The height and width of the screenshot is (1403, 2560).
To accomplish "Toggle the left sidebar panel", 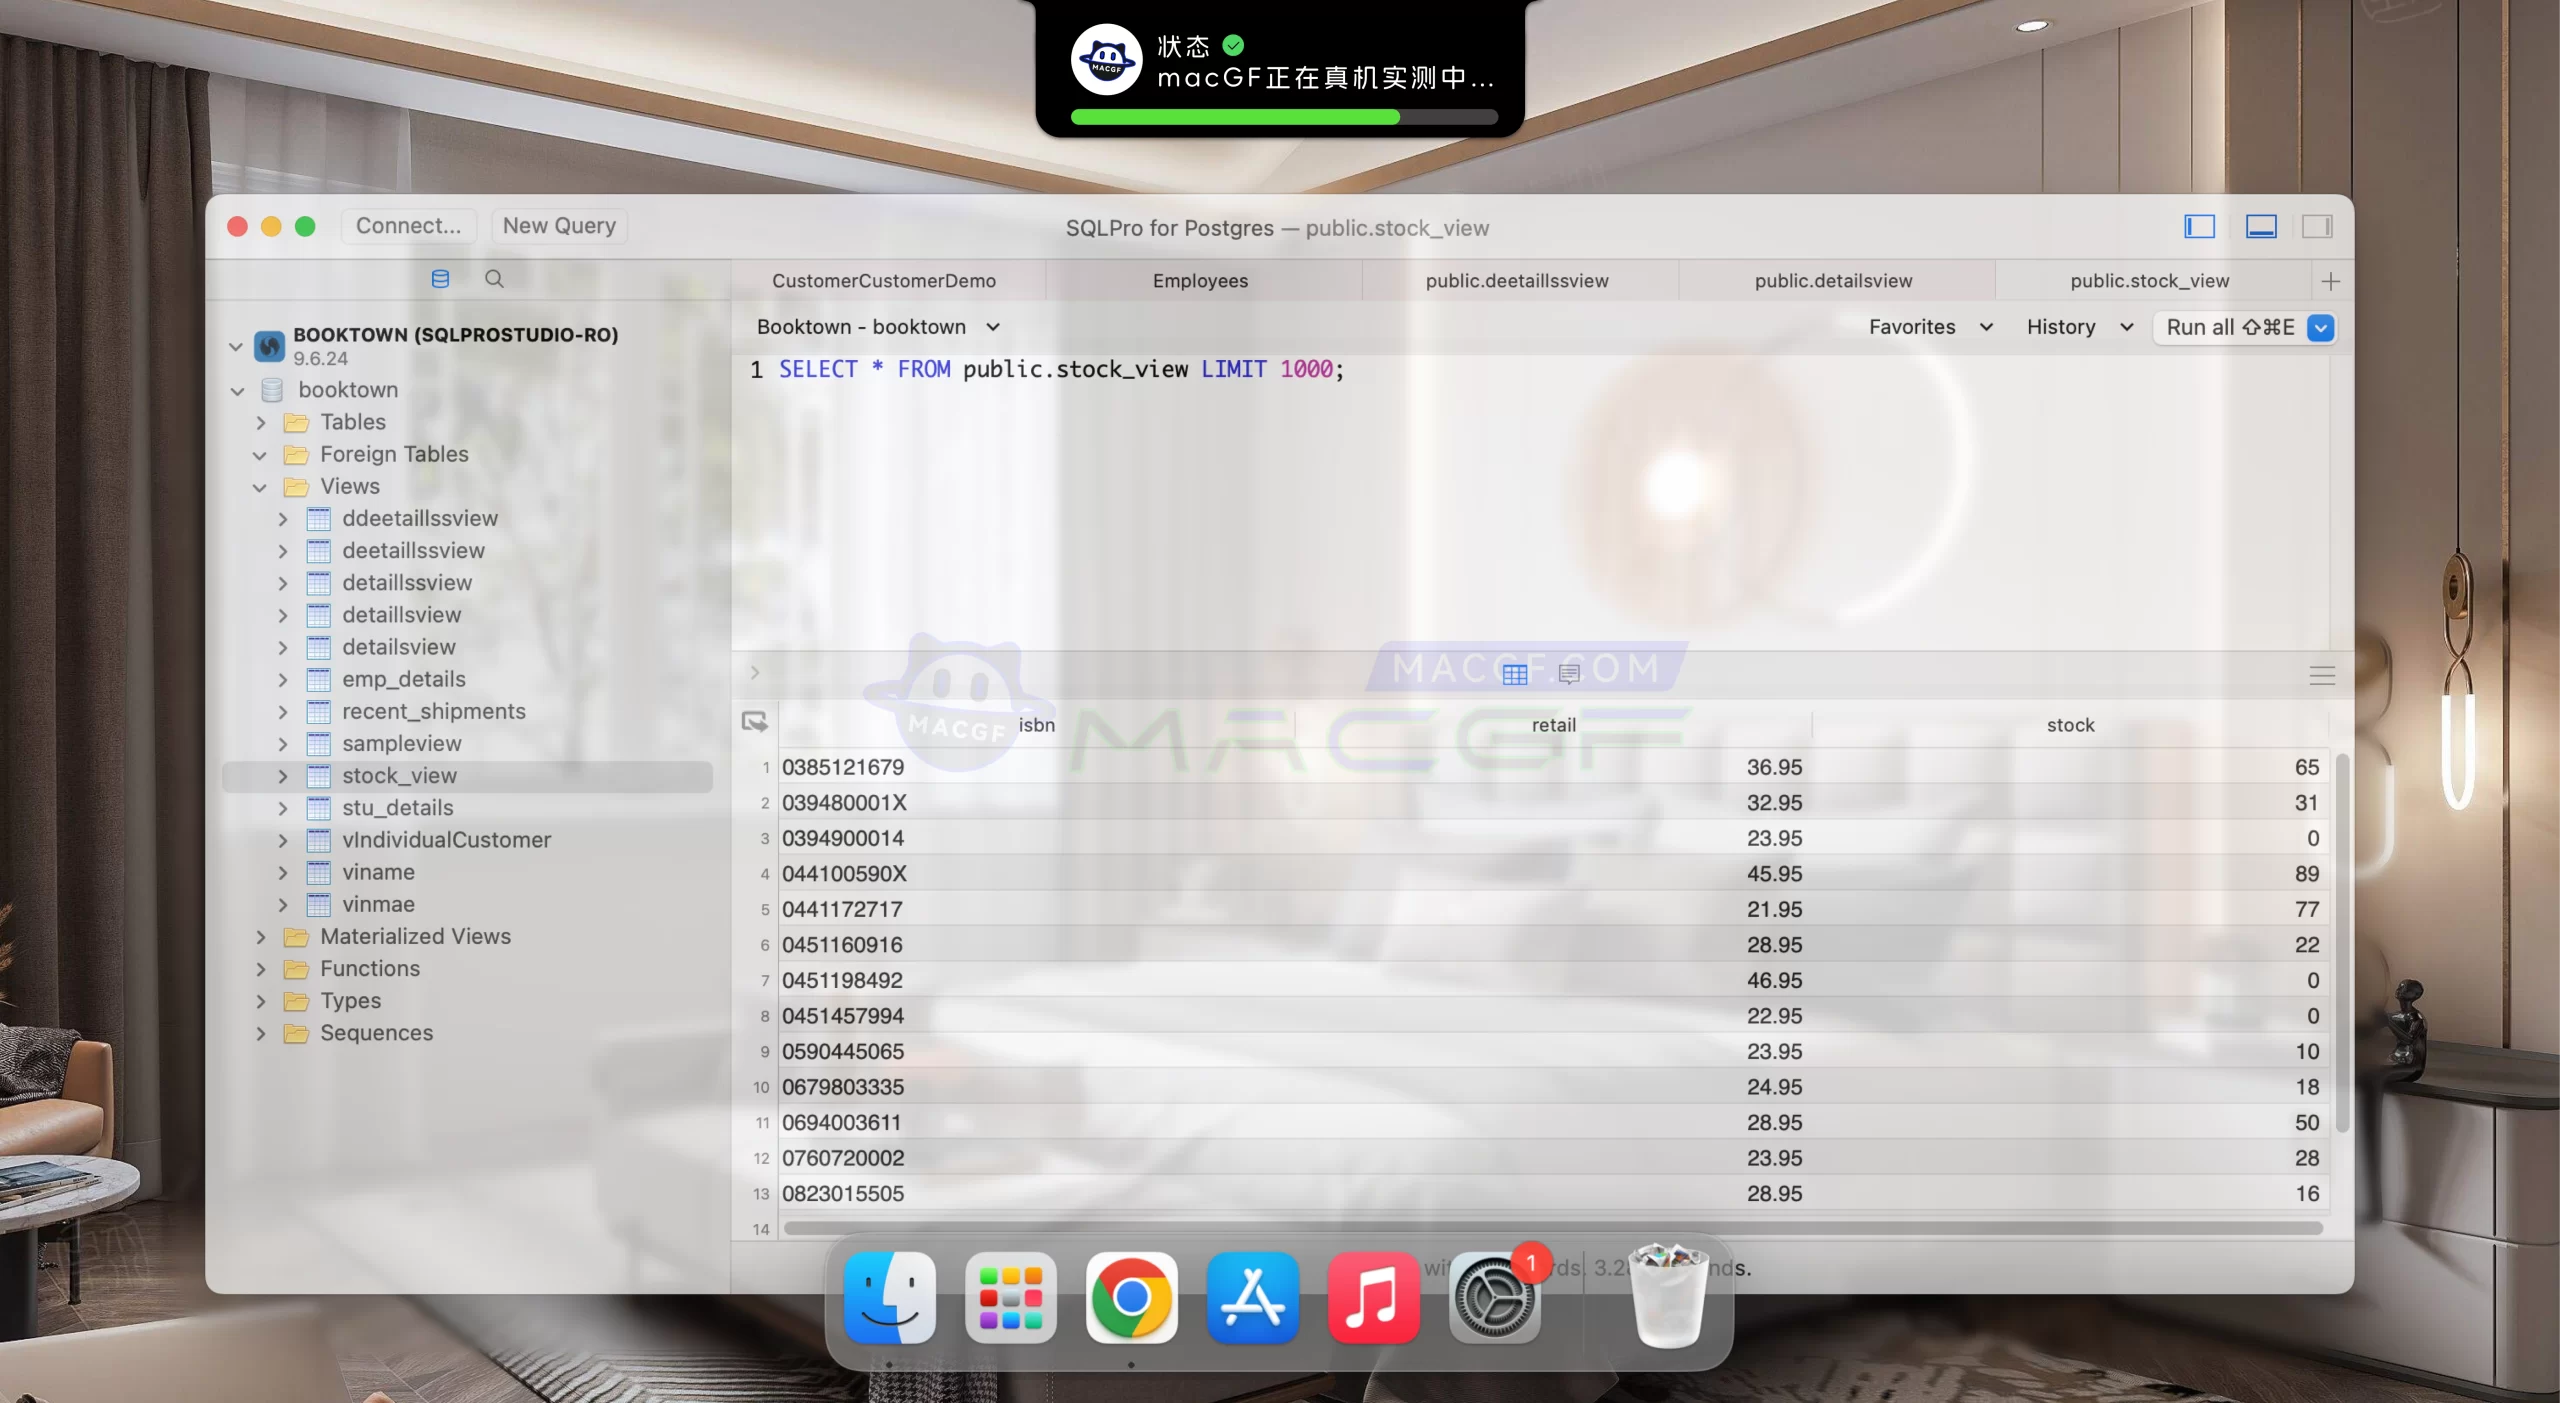I will (2200, 227).
